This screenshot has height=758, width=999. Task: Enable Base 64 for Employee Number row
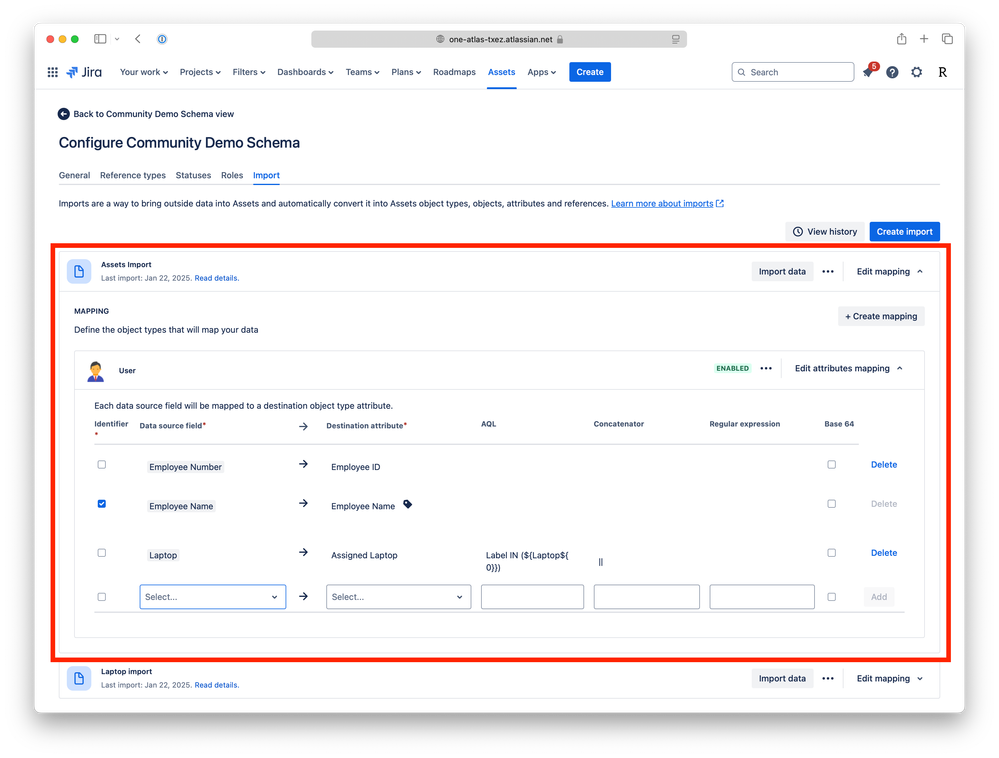coord(831,464)
